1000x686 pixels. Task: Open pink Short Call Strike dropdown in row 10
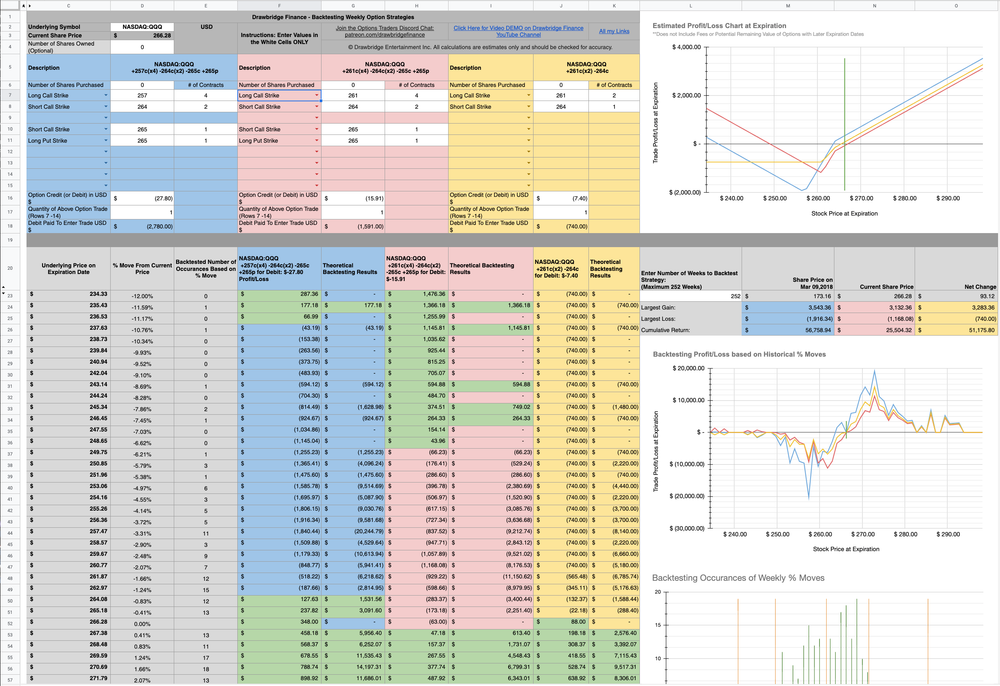317,129
